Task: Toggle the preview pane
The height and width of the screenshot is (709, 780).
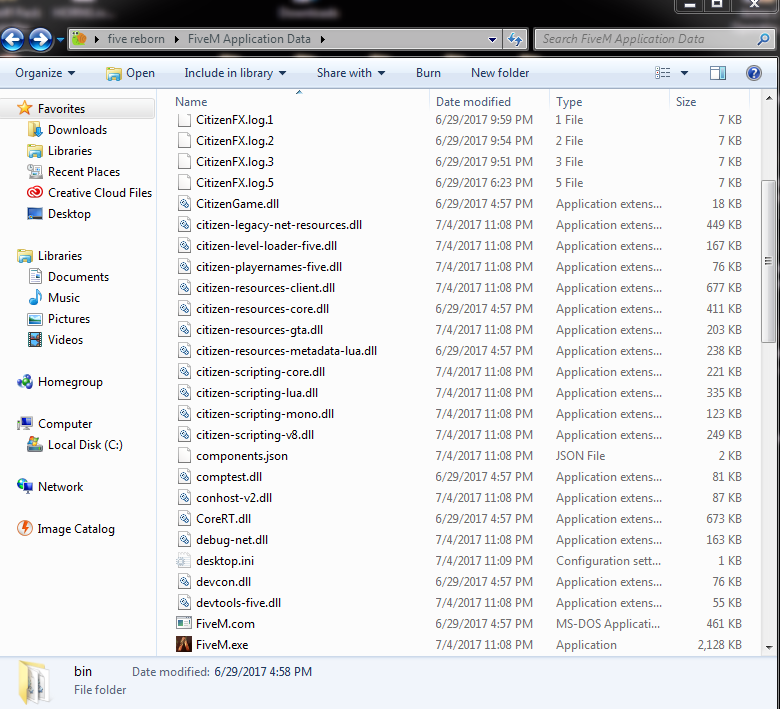Action: click(718, 73)
